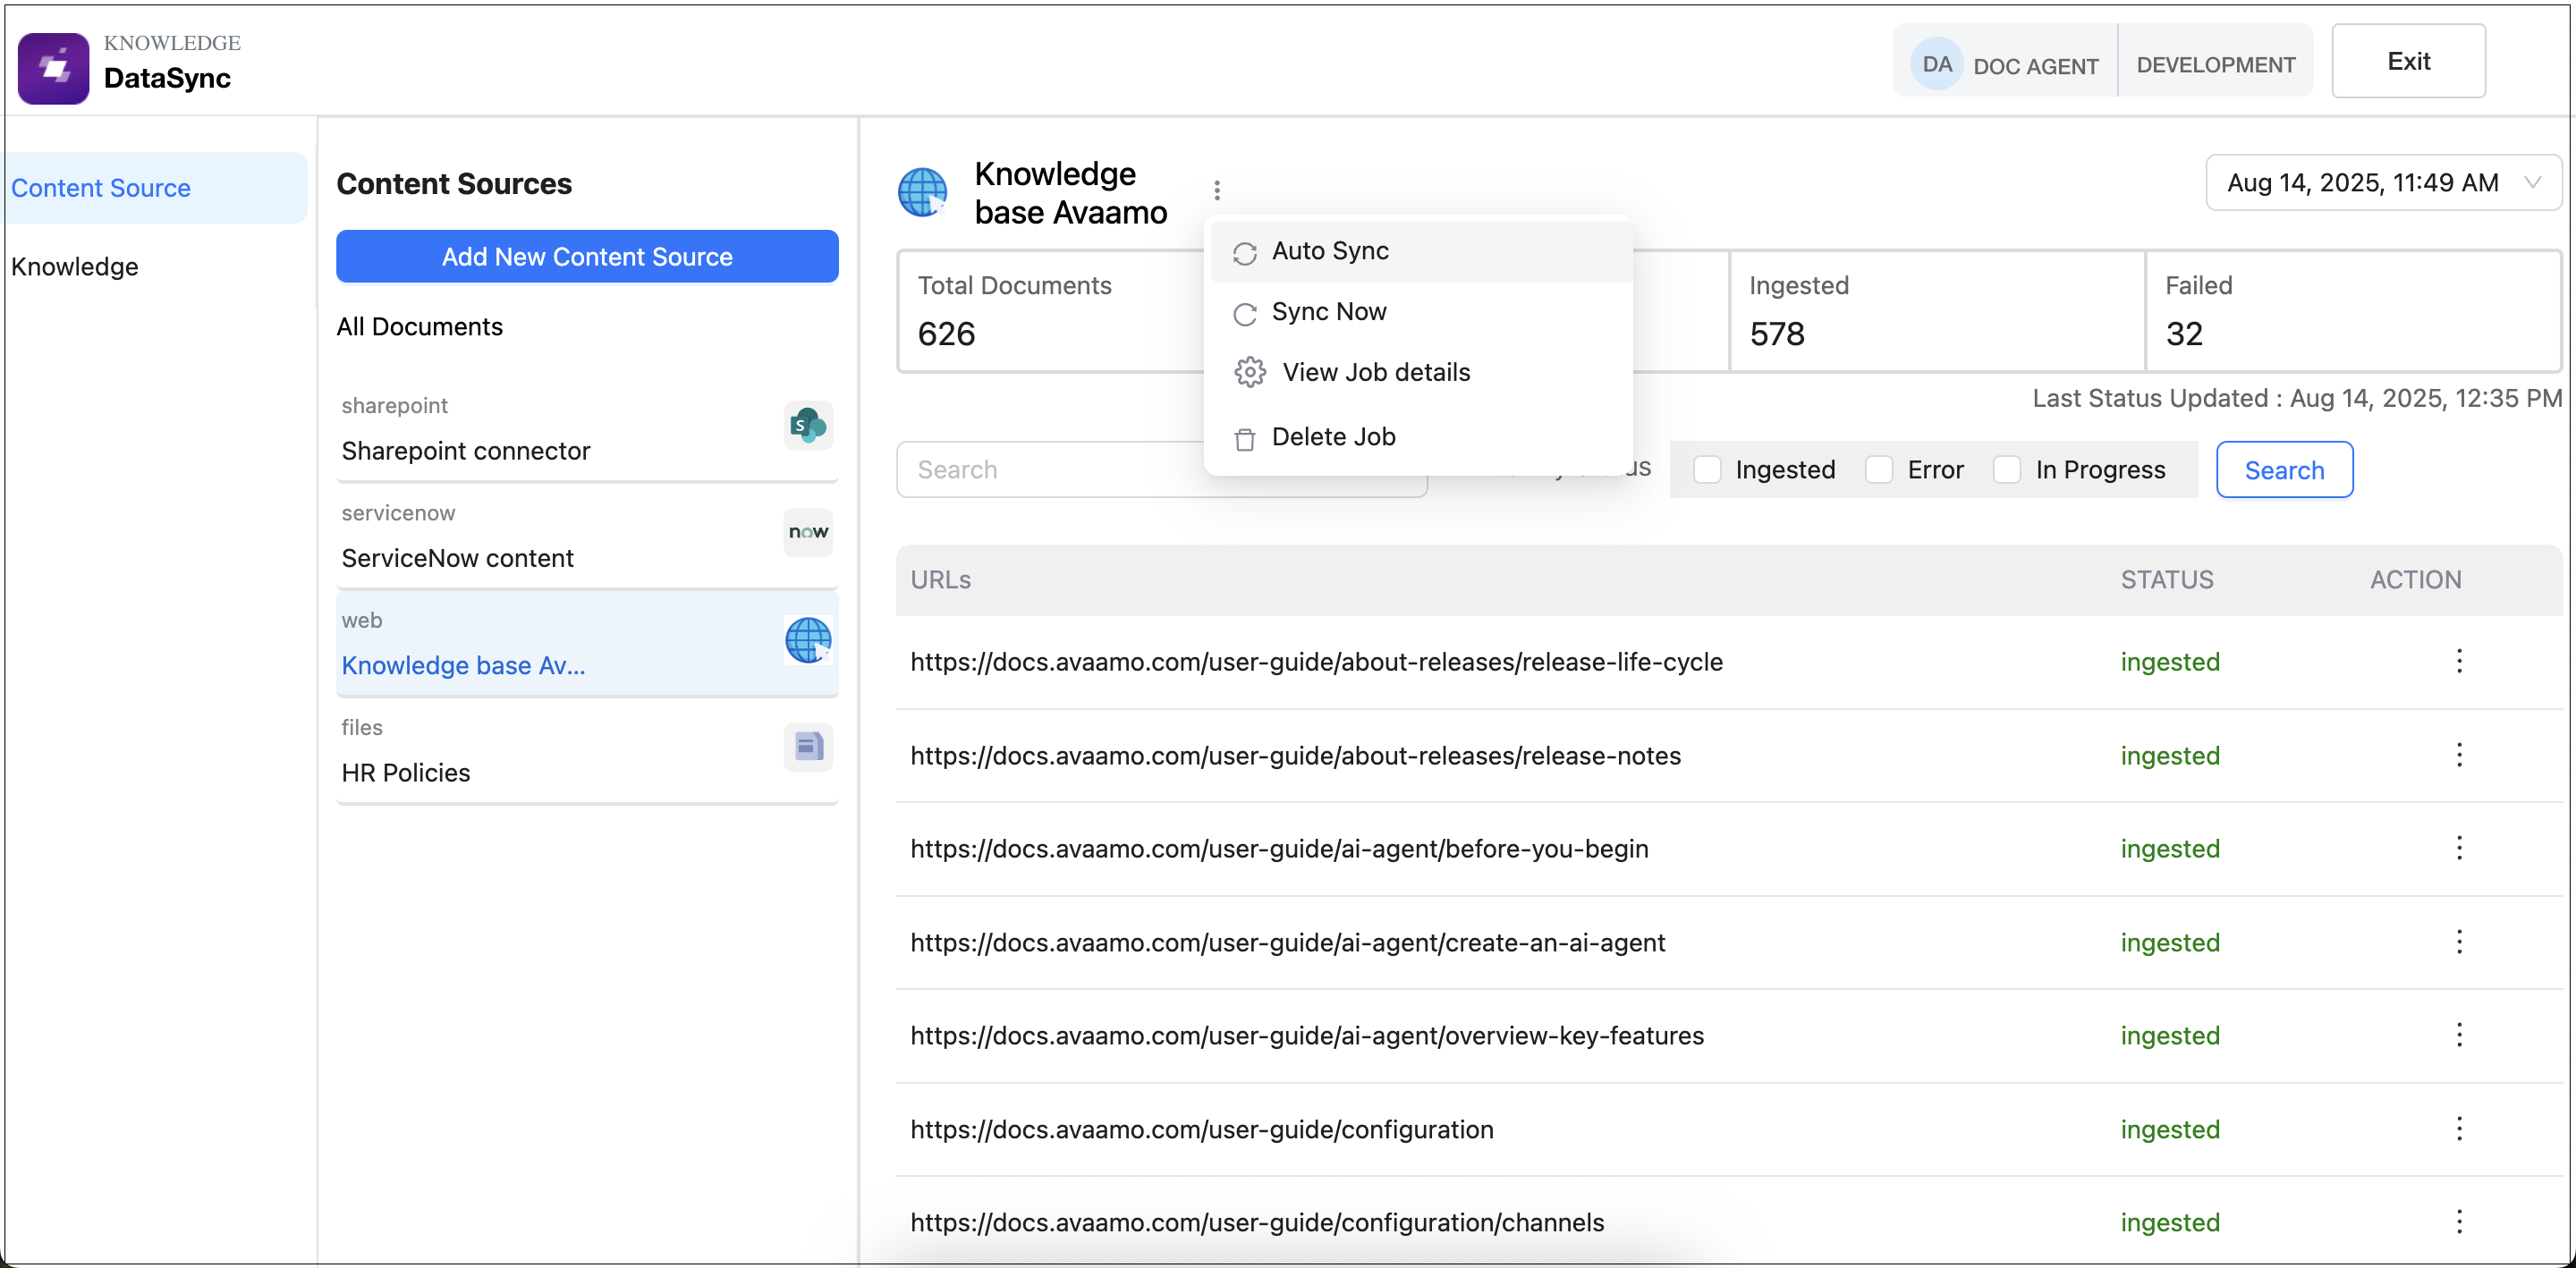Open action menu for release-life-cycle URL row
The image size is (2576, 1268).
[x=2458, y=661]
